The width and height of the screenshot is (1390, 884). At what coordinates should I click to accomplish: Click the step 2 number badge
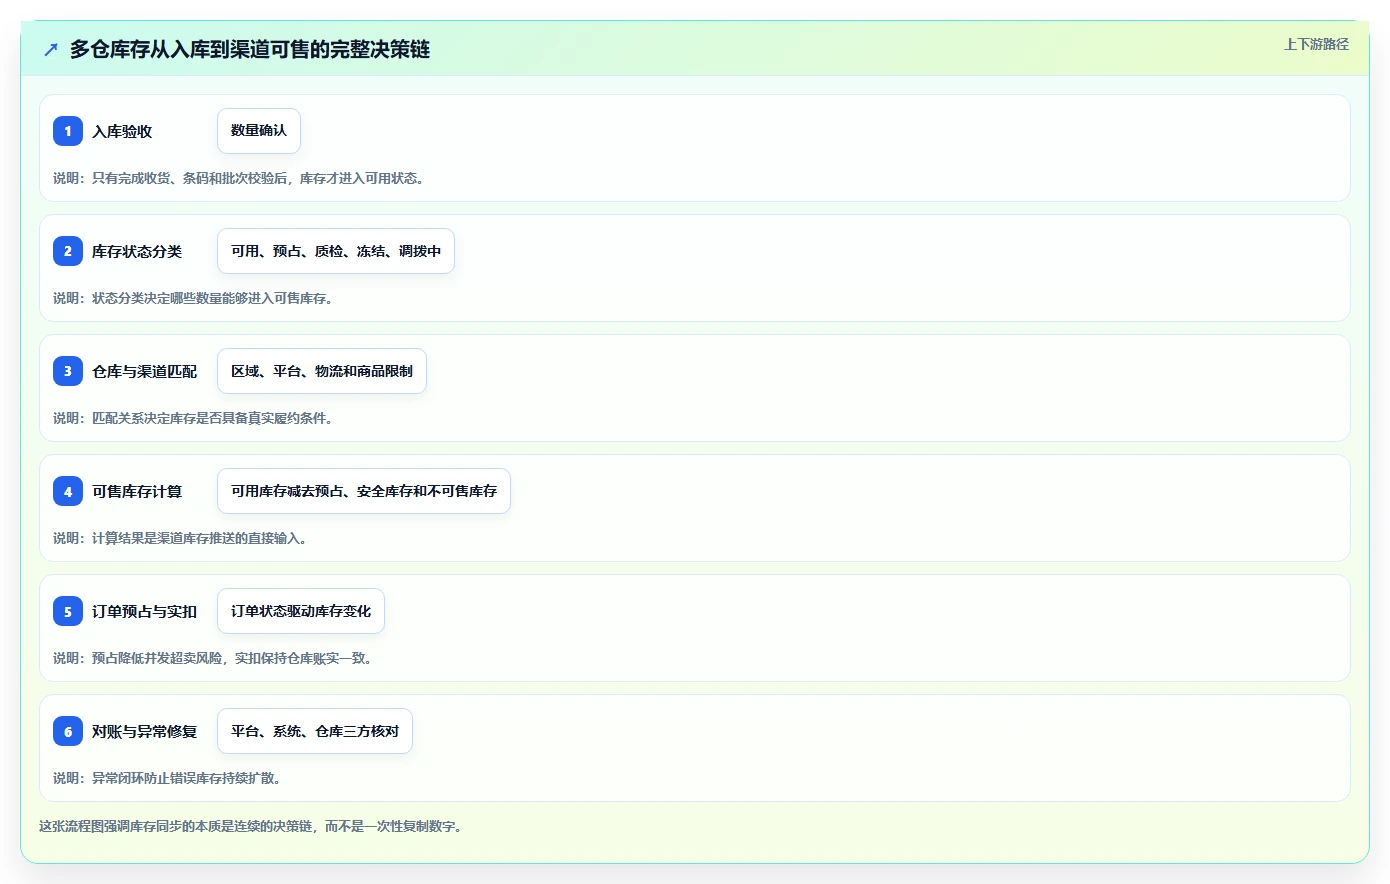coord(68,251)
